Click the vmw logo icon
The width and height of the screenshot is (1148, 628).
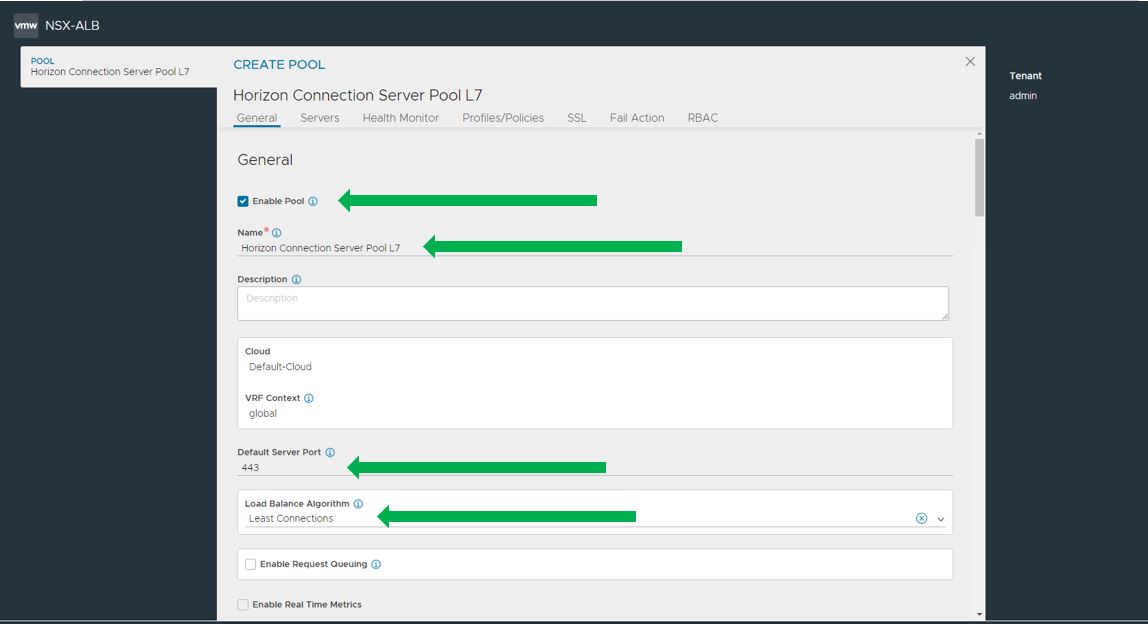click(x=26, y=26)
